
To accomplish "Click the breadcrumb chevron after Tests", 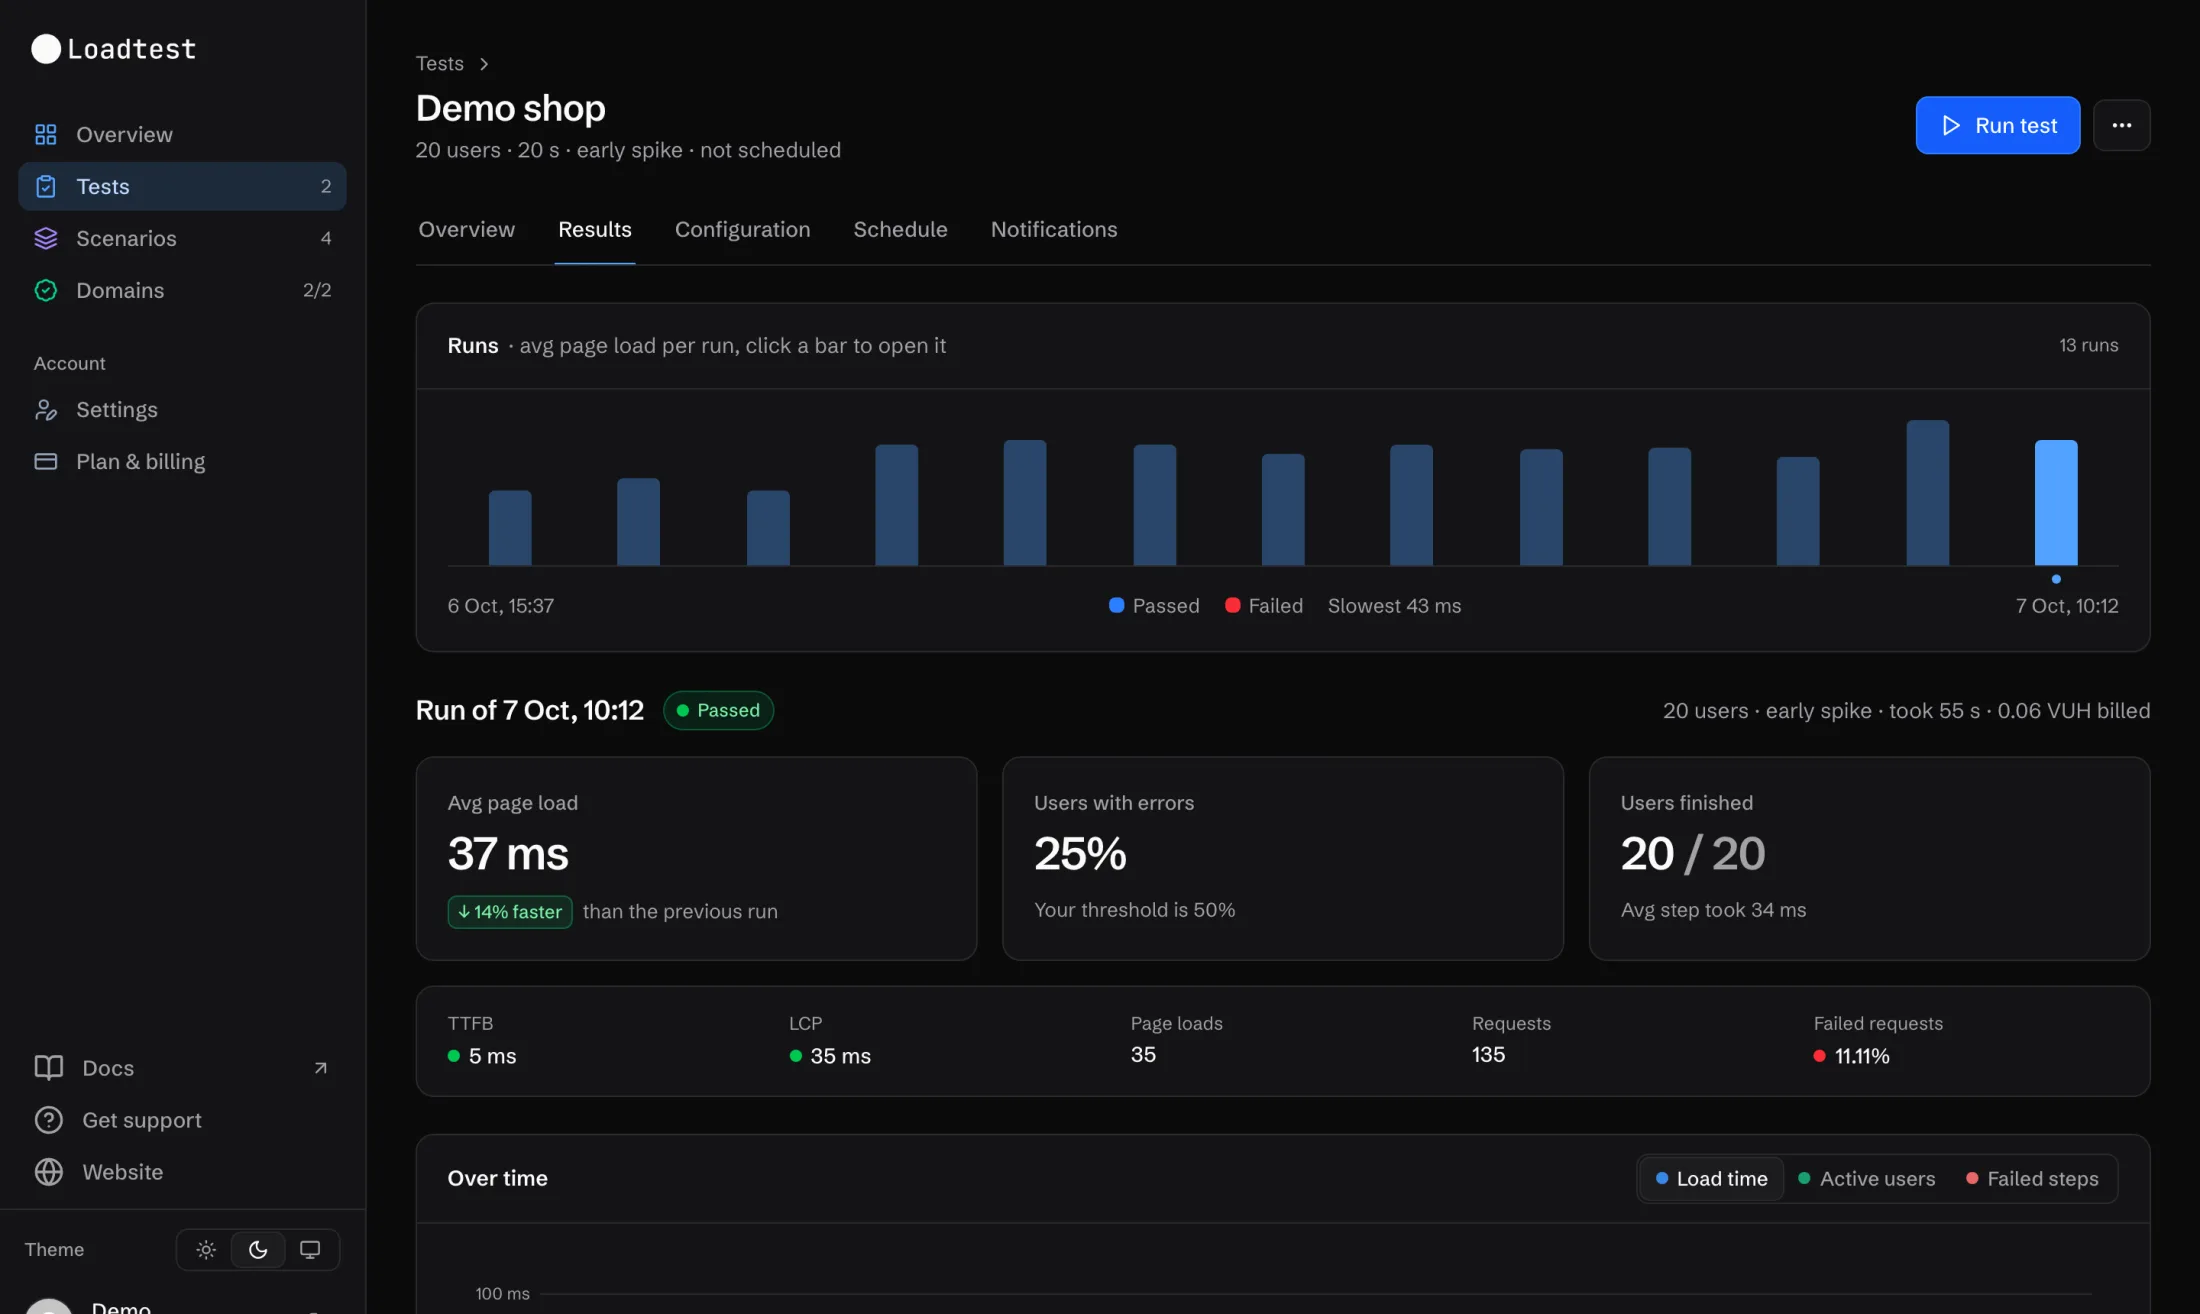I will tap(484, 64).
